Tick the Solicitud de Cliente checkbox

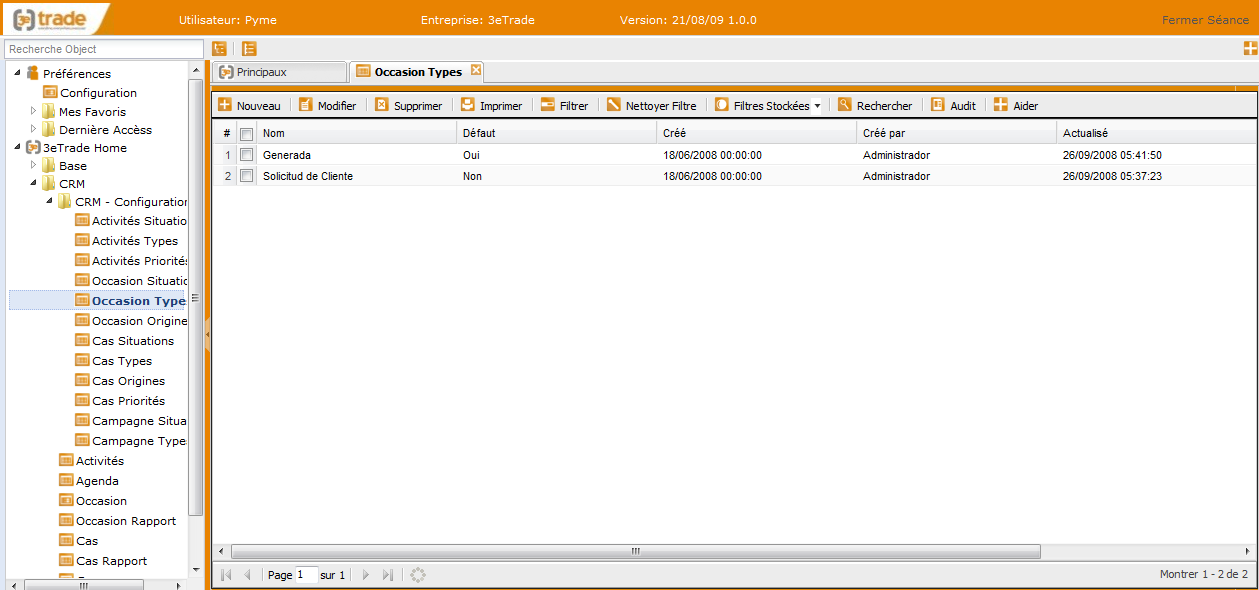pyautogui.click(x=247, y=176)
